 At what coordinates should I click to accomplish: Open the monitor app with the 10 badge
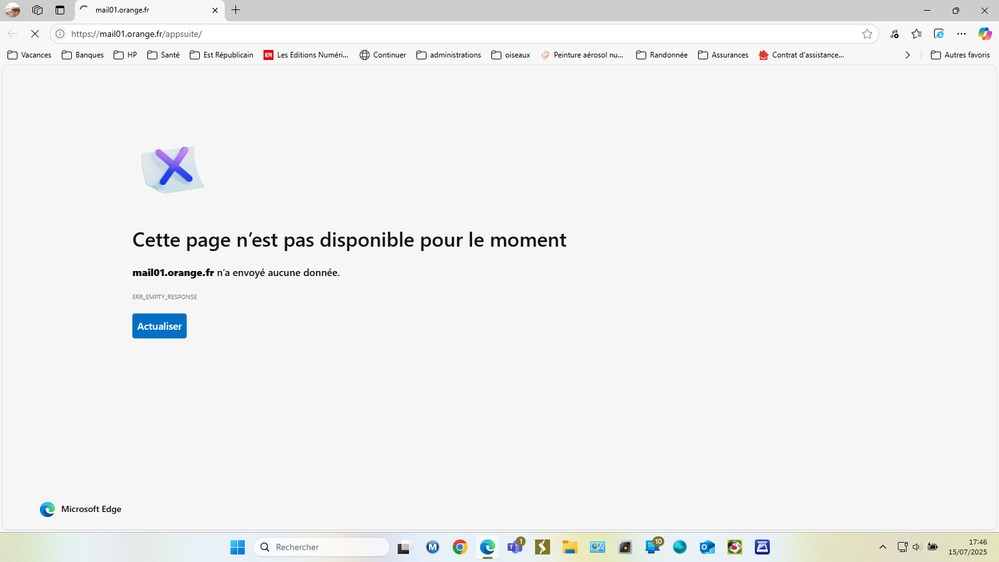click(653, 547)
